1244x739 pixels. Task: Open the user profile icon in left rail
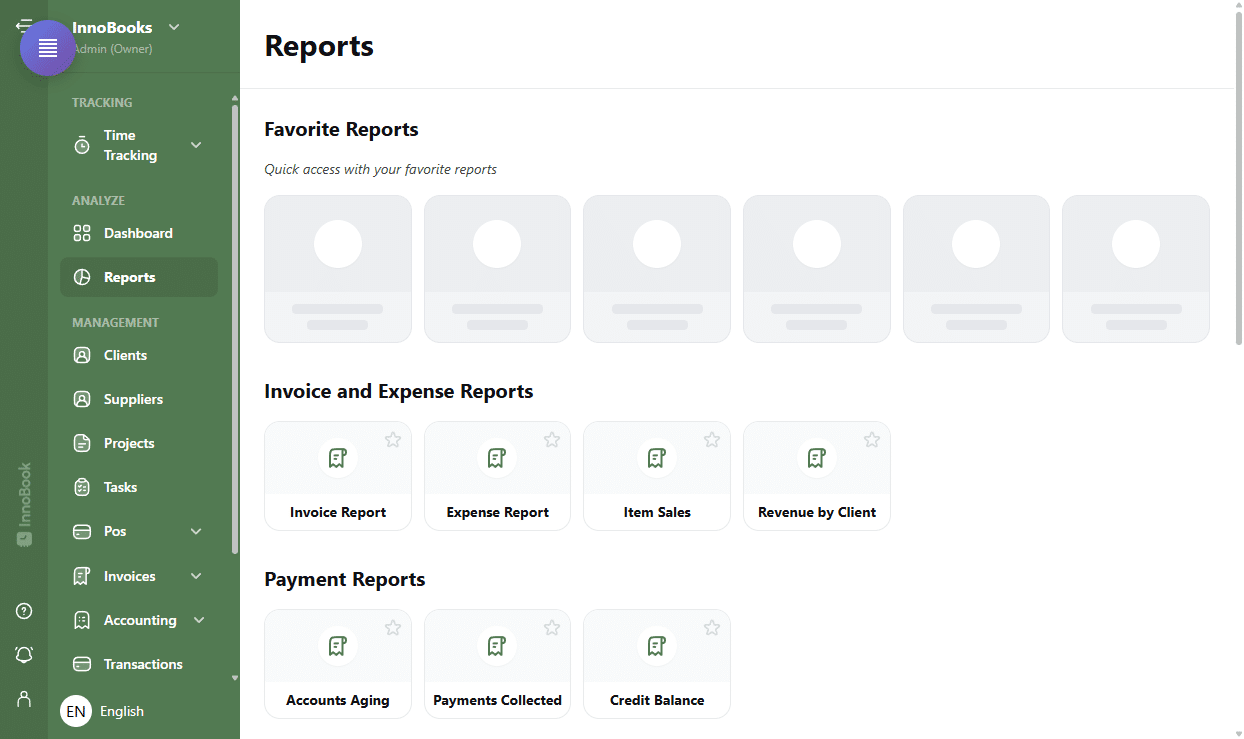[x=24, y=698]
